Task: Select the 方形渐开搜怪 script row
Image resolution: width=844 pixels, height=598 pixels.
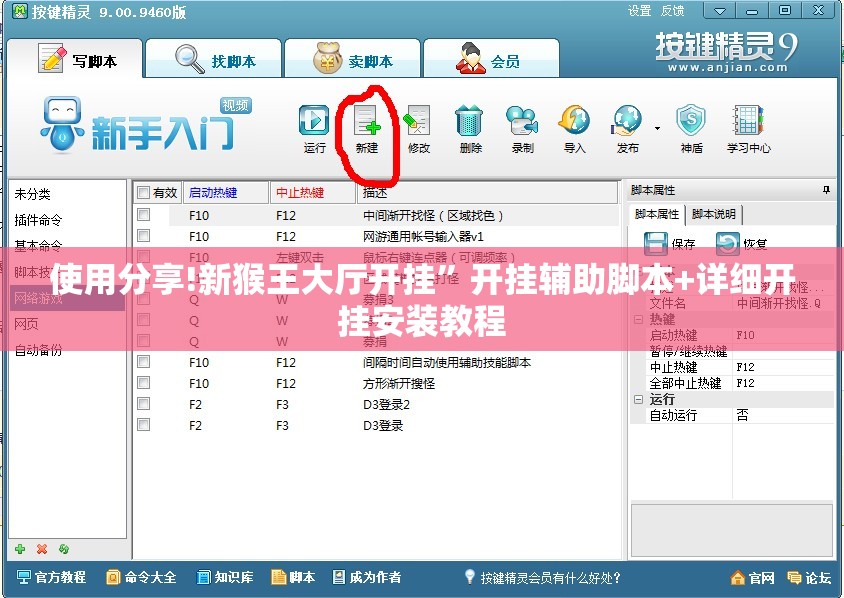Action: pos(377,383)
